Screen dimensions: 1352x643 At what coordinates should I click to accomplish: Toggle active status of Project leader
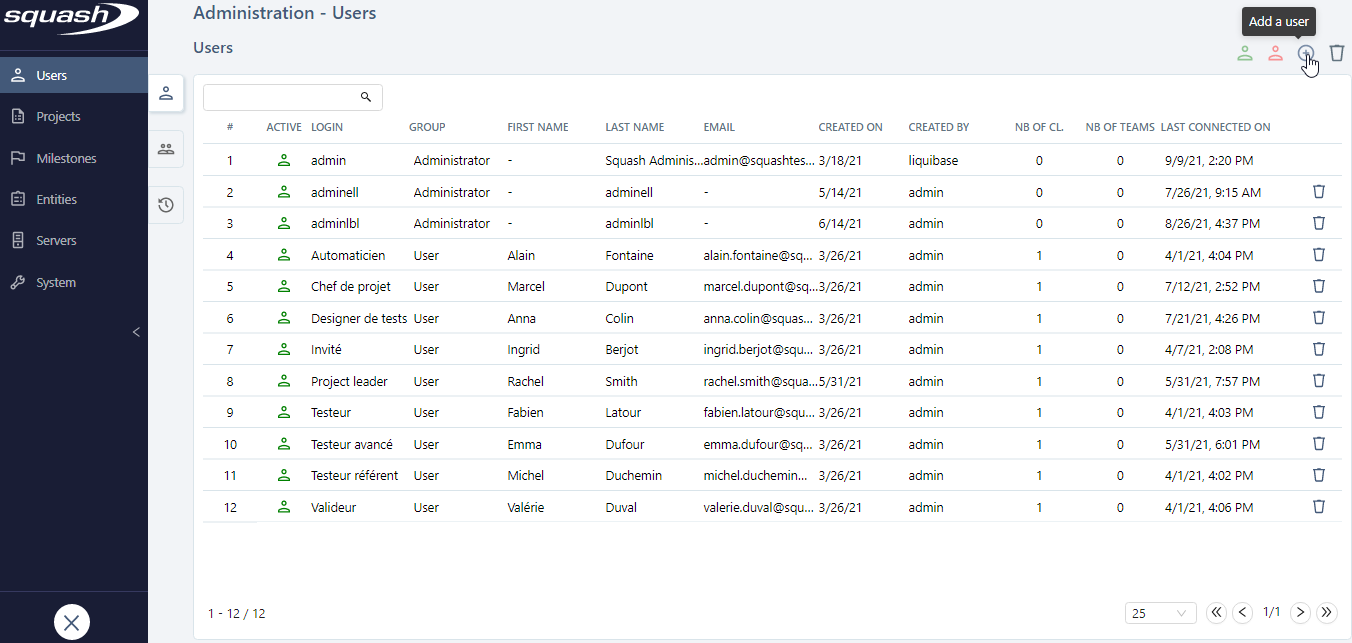(x=284, y=381)
